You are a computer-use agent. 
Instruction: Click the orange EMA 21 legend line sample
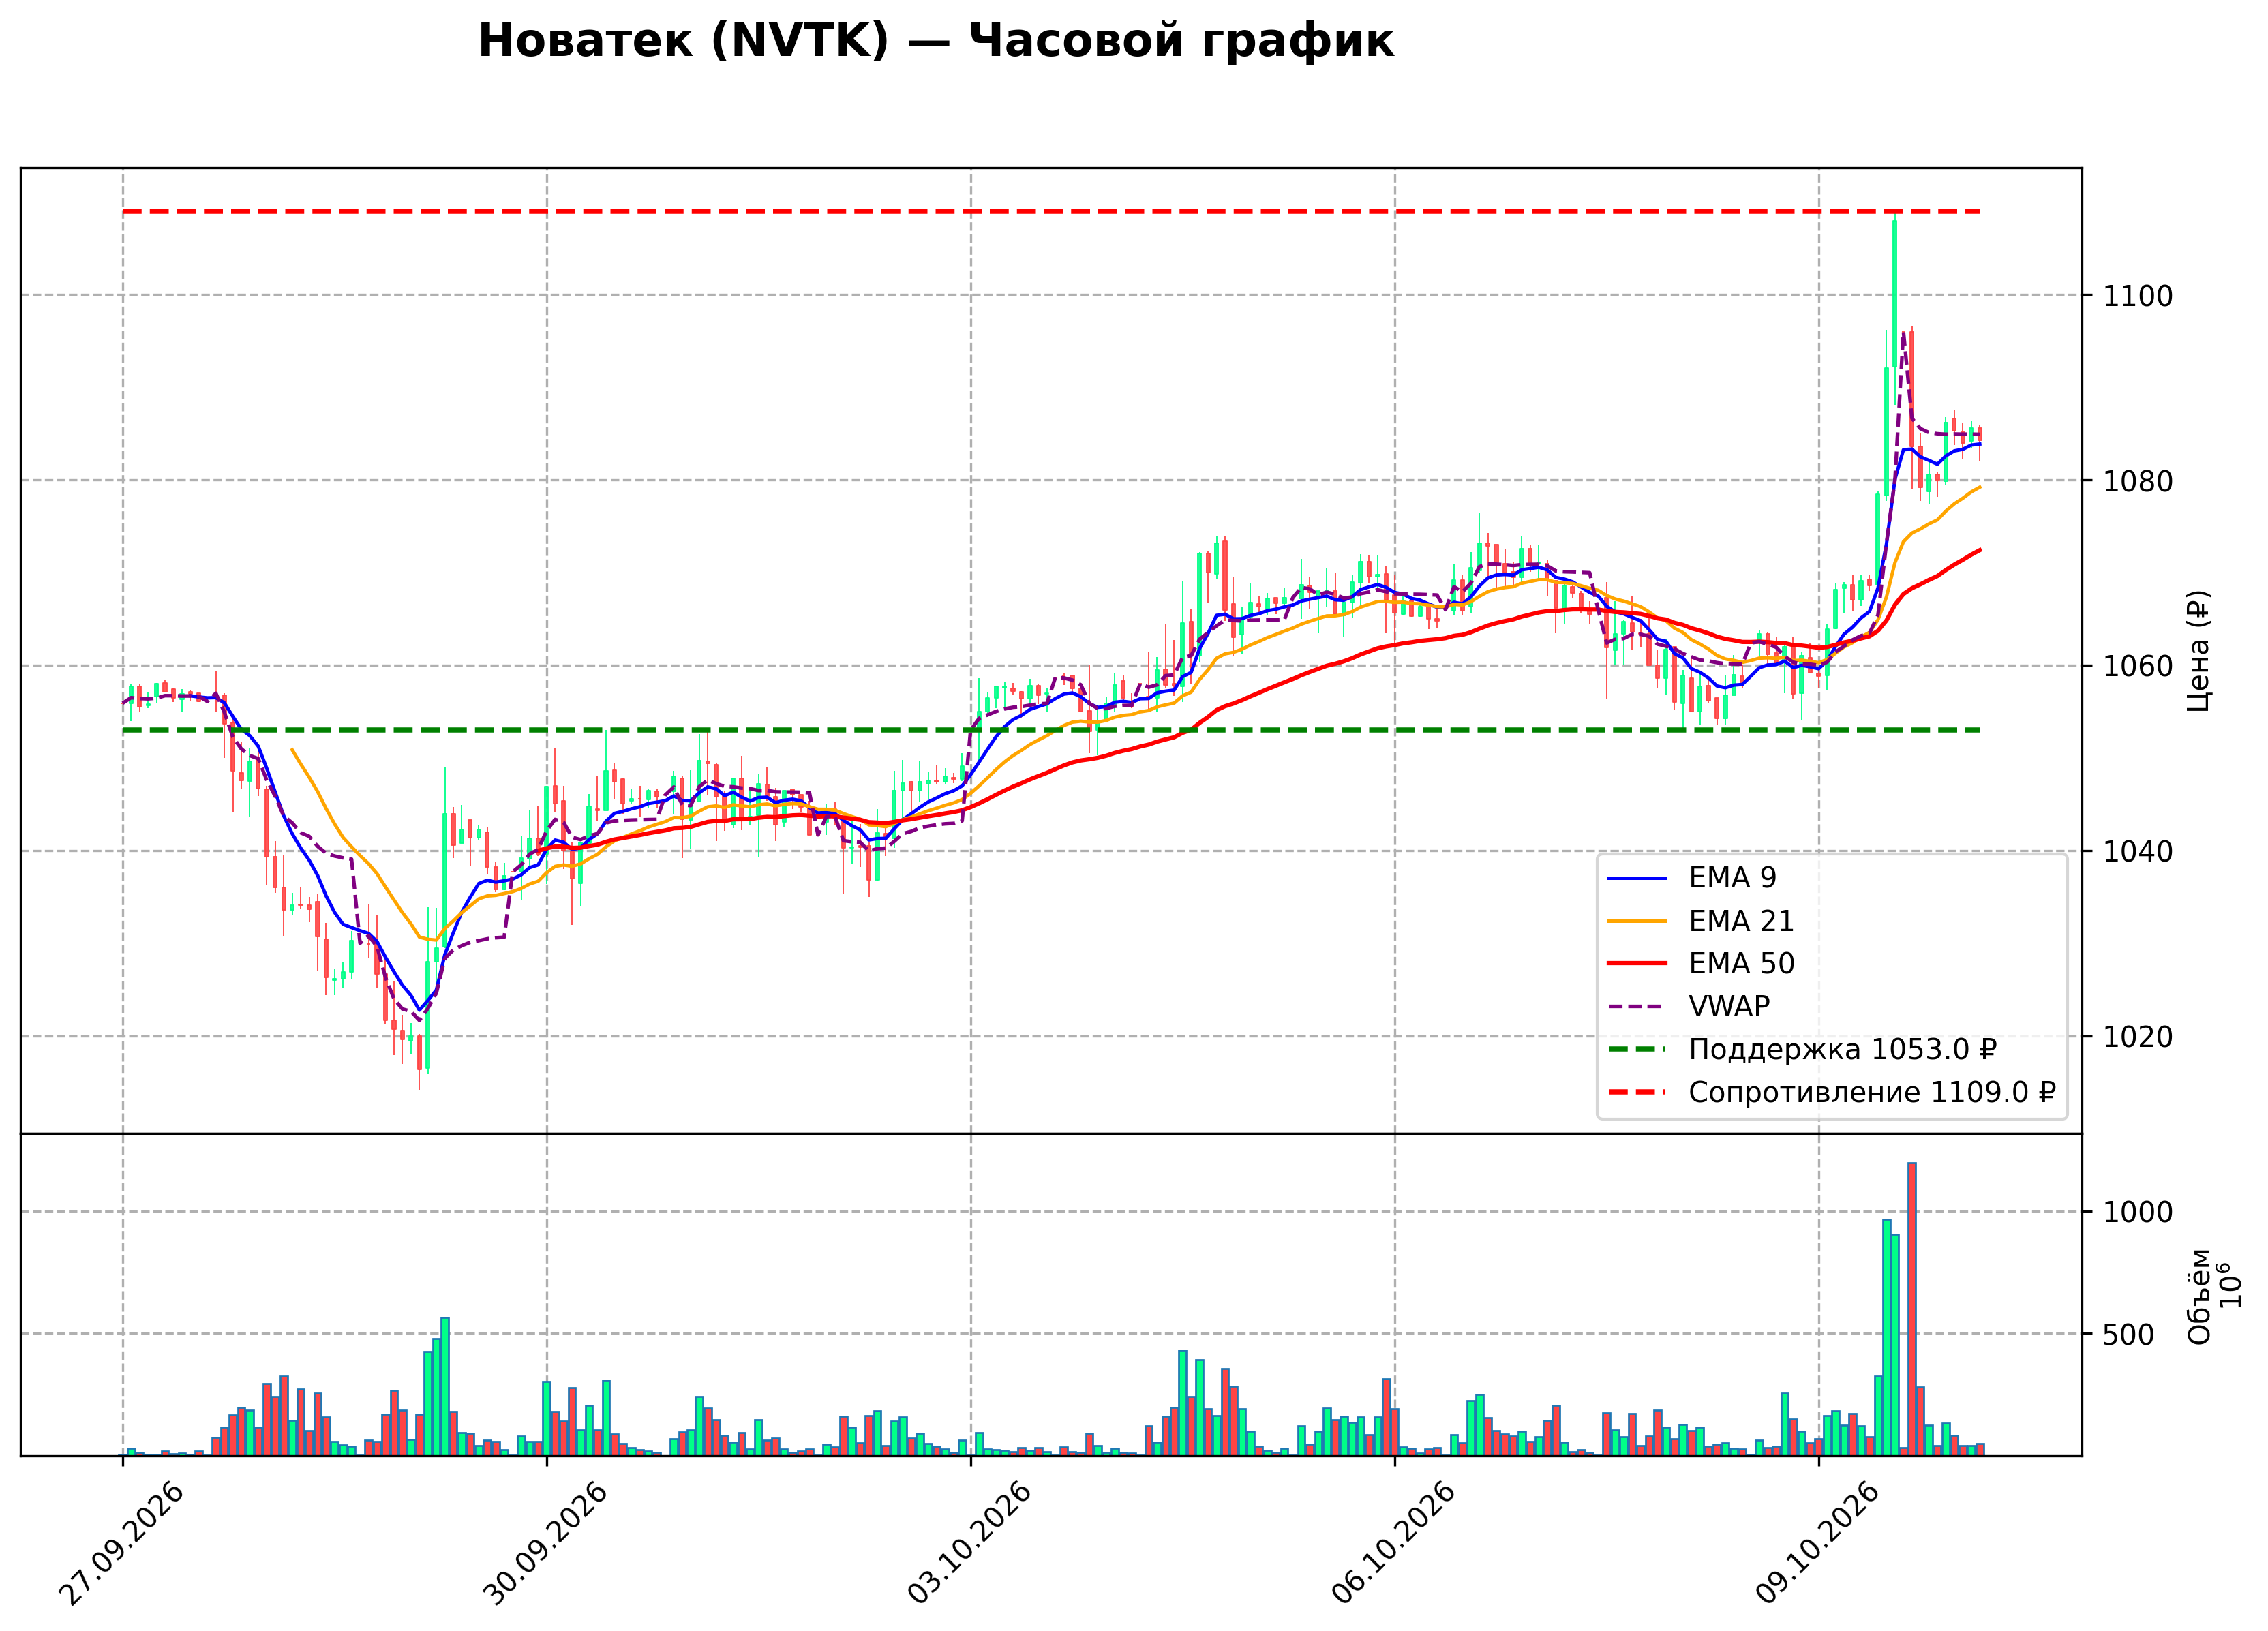(1637, 921)
